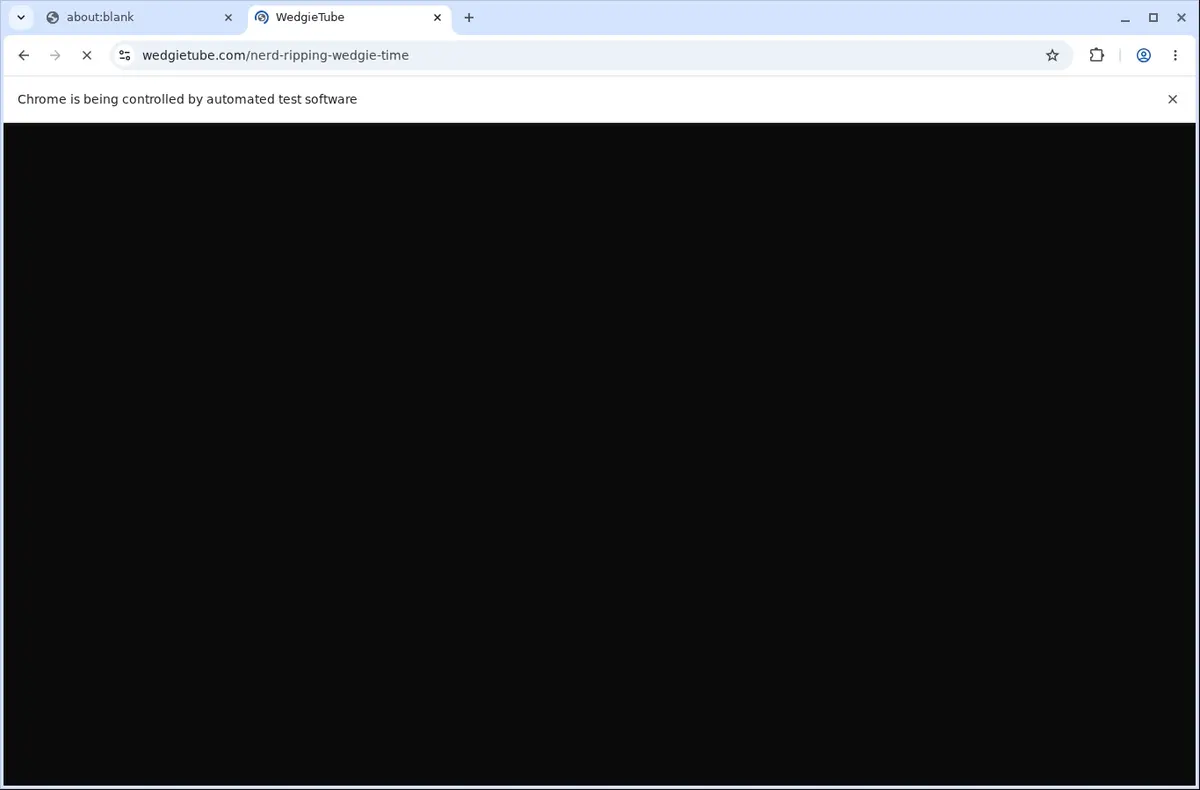Viewport: 1200px width, 790px height.
Task: Go back to previous page
Action: point(24,55)
